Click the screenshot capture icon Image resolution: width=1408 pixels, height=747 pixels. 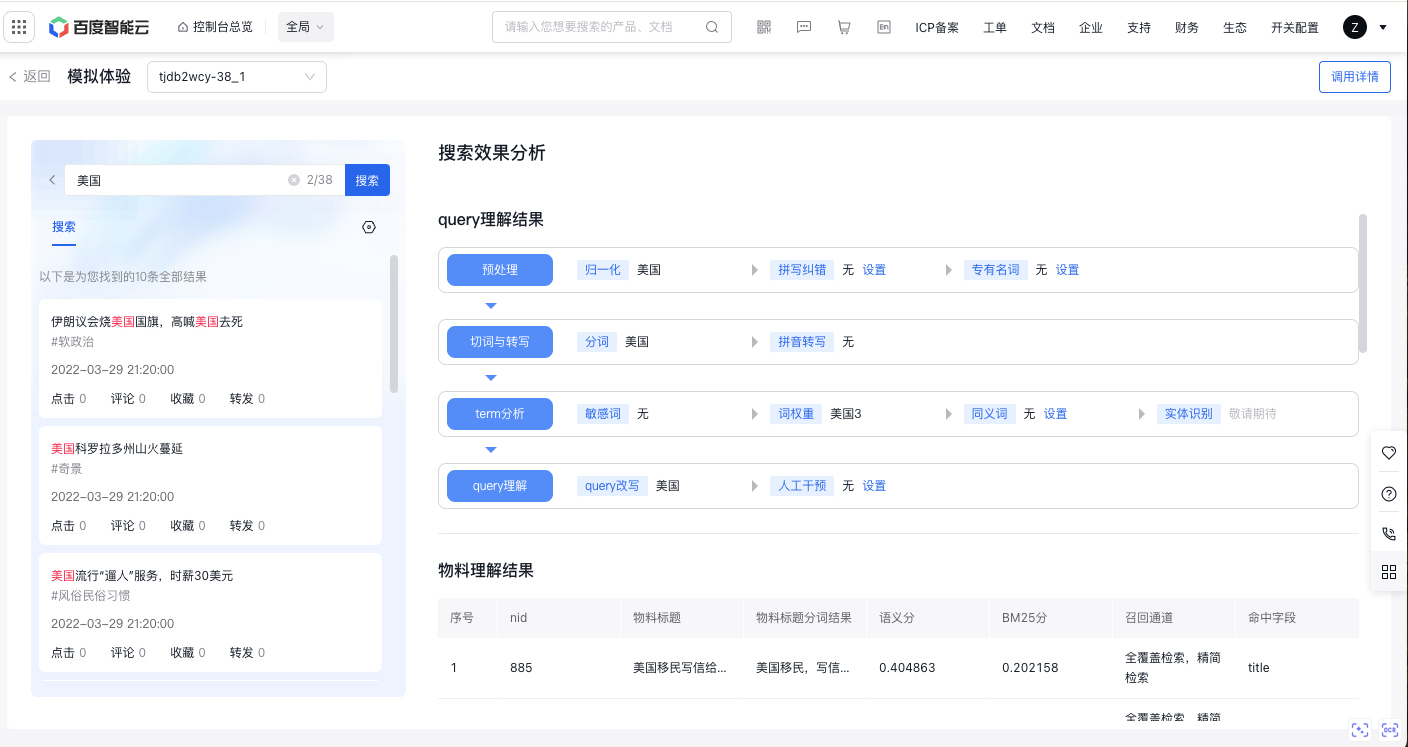point(1360,730)
